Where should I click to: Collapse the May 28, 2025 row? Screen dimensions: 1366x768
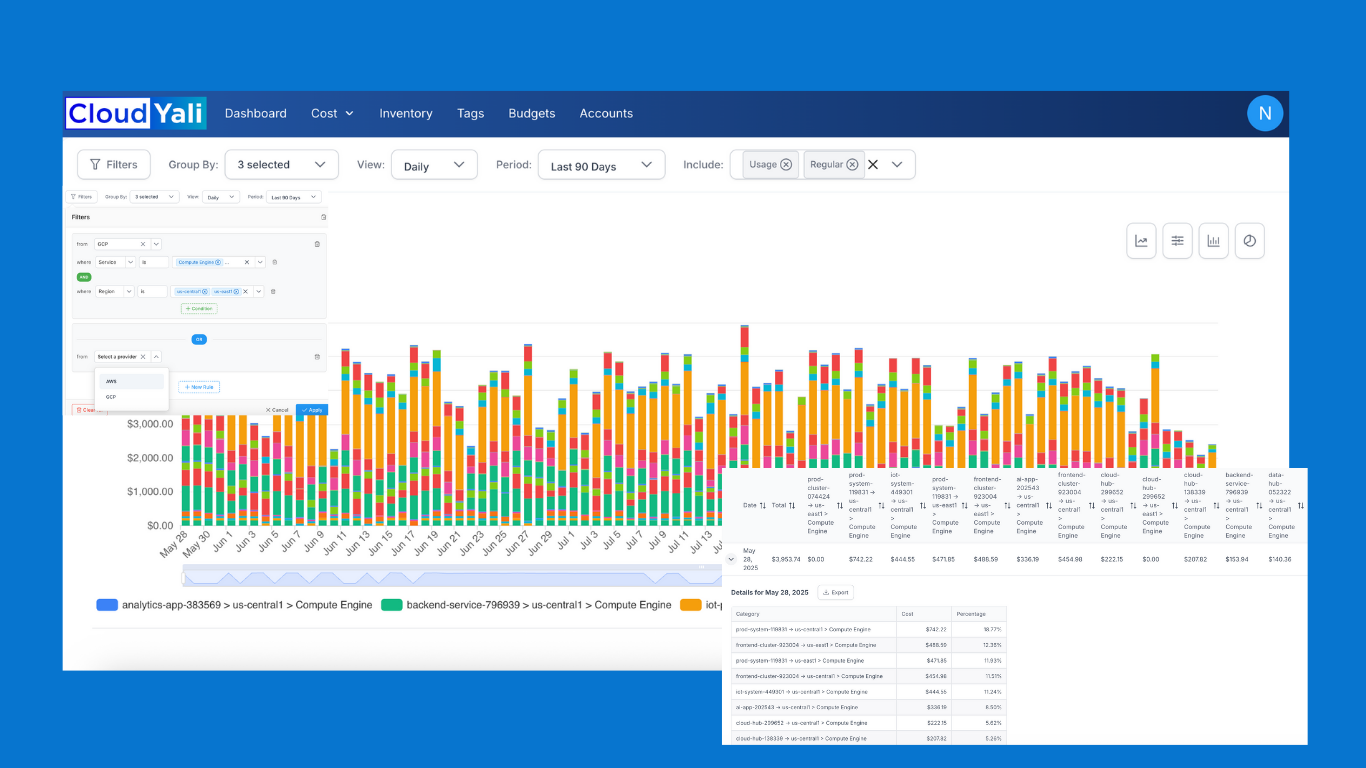point(731,559)
